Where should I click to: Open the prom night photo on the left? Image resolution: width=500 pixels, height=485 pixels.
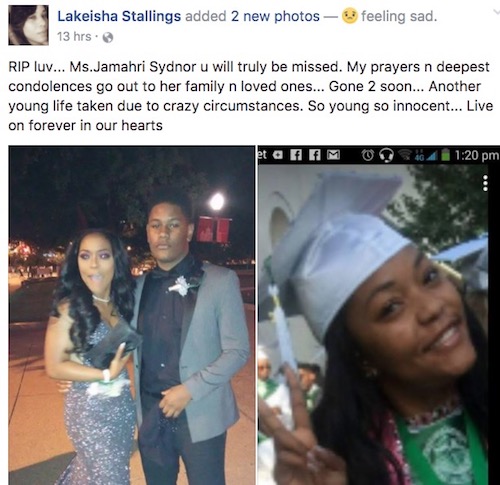point(132,315)
